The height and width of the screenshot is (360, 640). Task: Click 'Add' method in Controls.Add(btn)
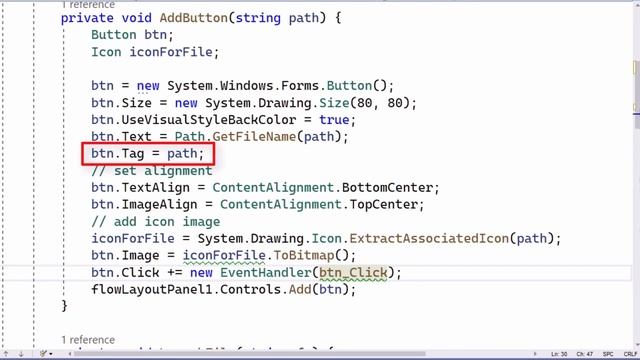point(300,290)
